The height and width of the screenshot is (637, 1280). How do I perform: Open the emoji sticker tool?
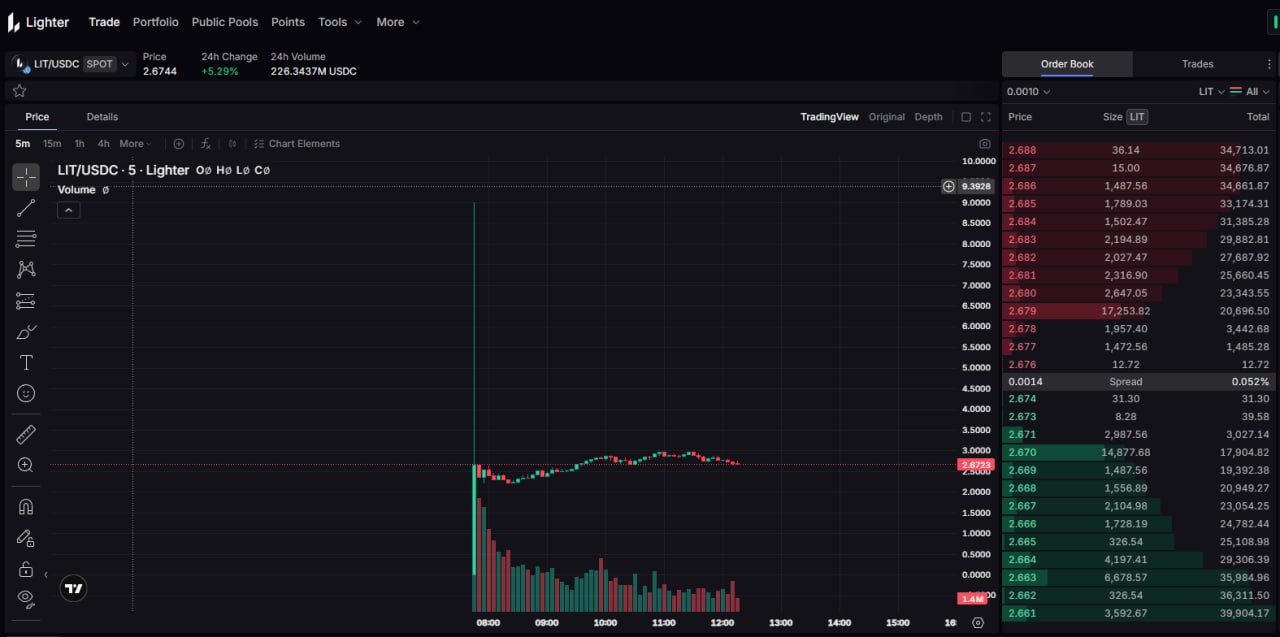tap(26, 394)
